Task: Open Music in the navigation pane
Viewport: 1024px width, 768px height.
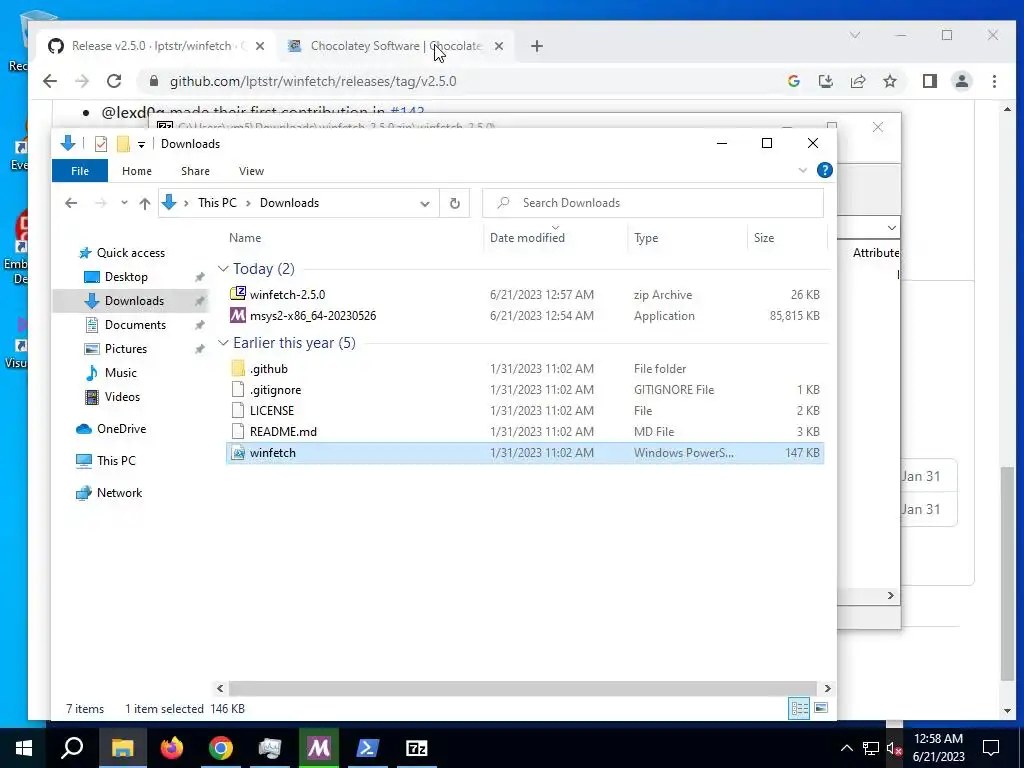Action: coord(120,373)
